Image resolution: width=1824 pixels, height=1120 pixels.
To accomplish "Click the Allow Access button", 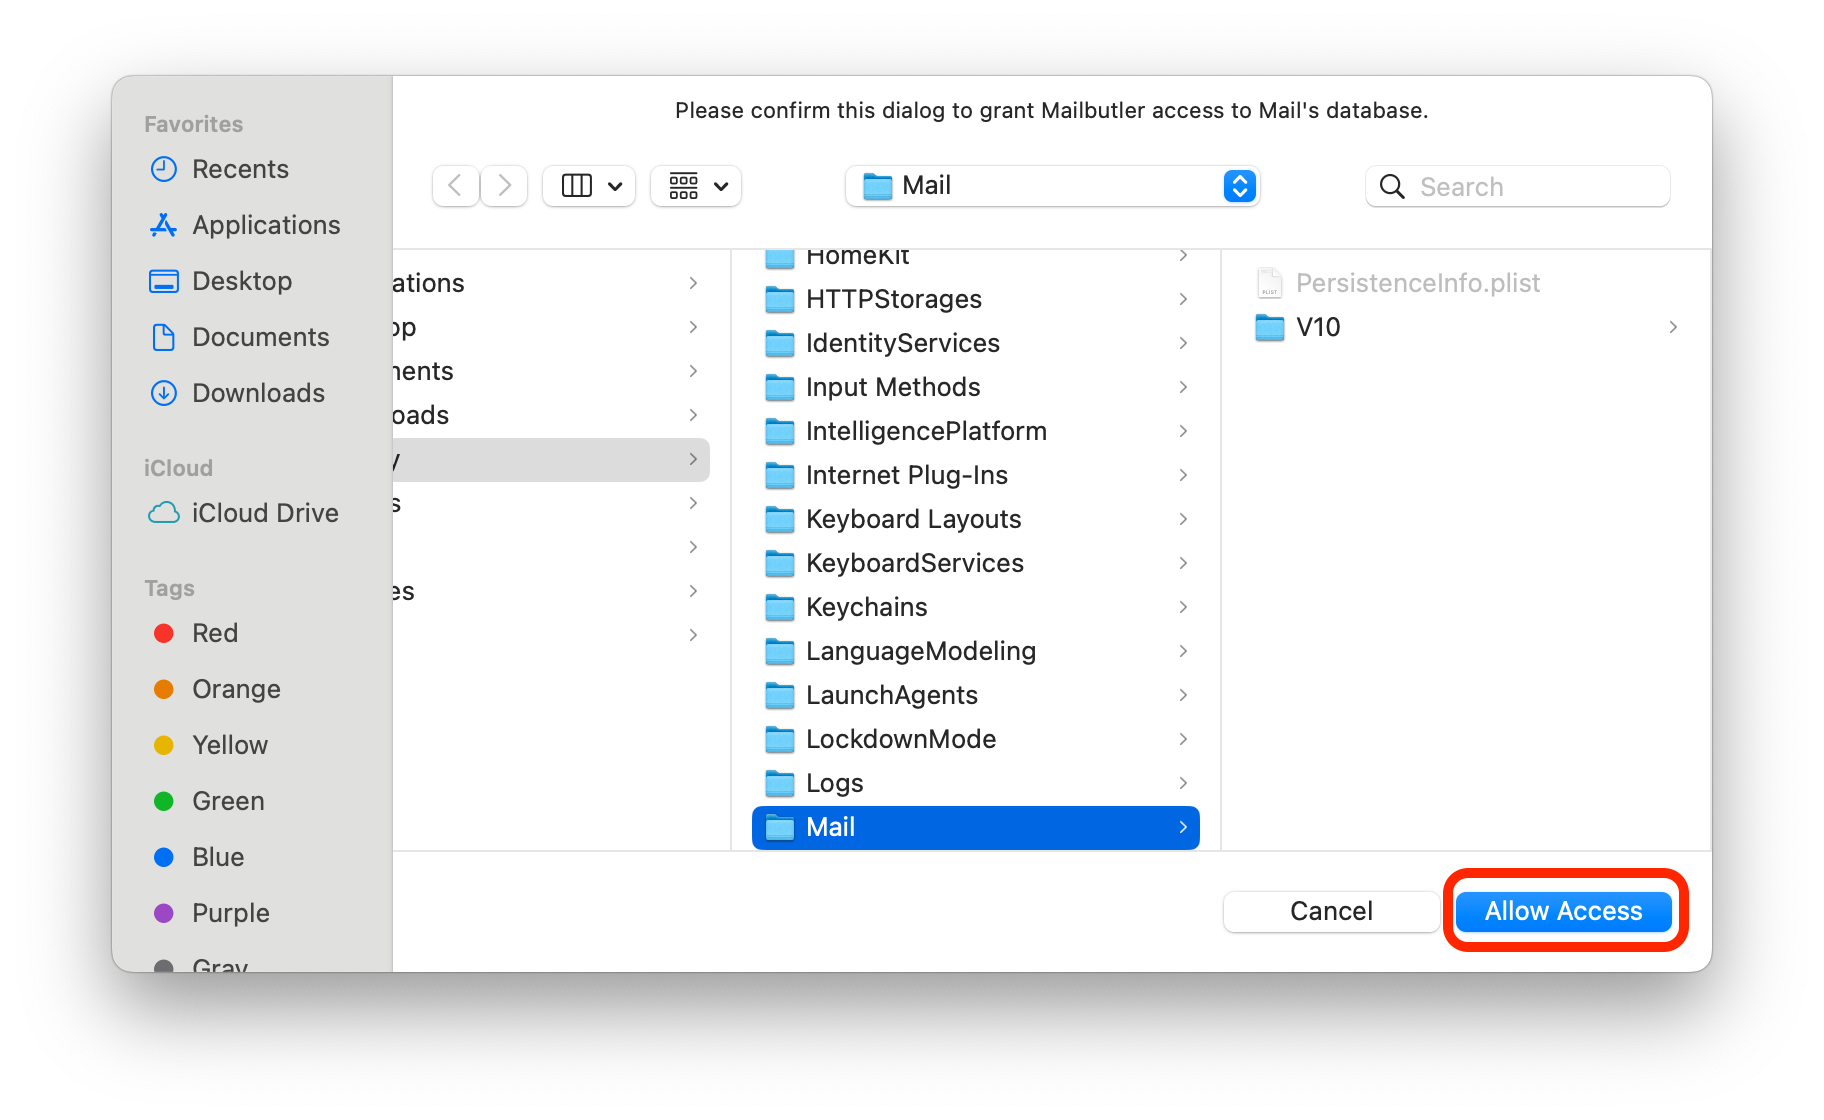I will (x=1563, y=911).
